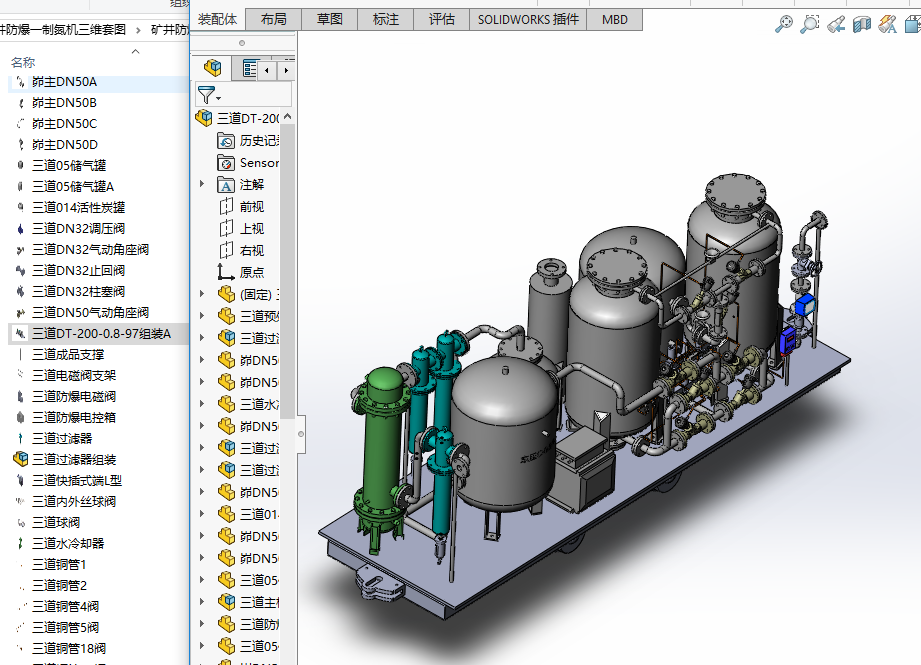Select the 评估 evaluate tab
This screenshot has height=665, width=921.
441,19
